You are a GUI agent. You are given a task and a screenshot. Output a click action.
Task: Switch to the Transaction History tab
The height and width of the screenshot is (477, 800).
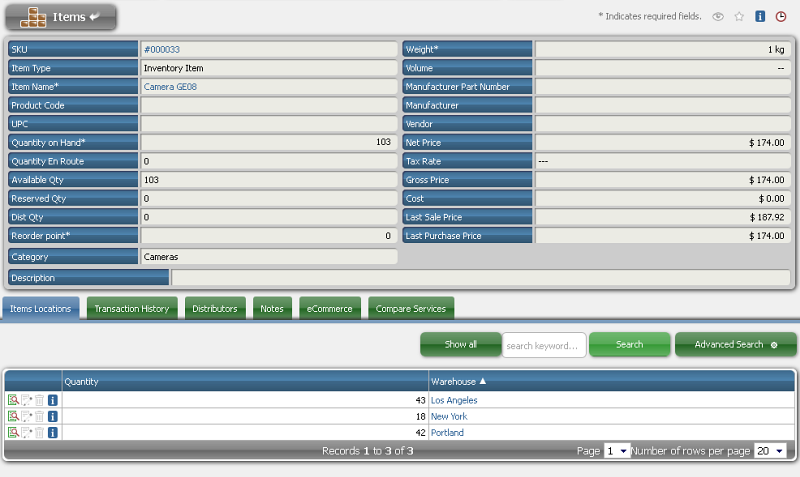[x=132, y=309]
